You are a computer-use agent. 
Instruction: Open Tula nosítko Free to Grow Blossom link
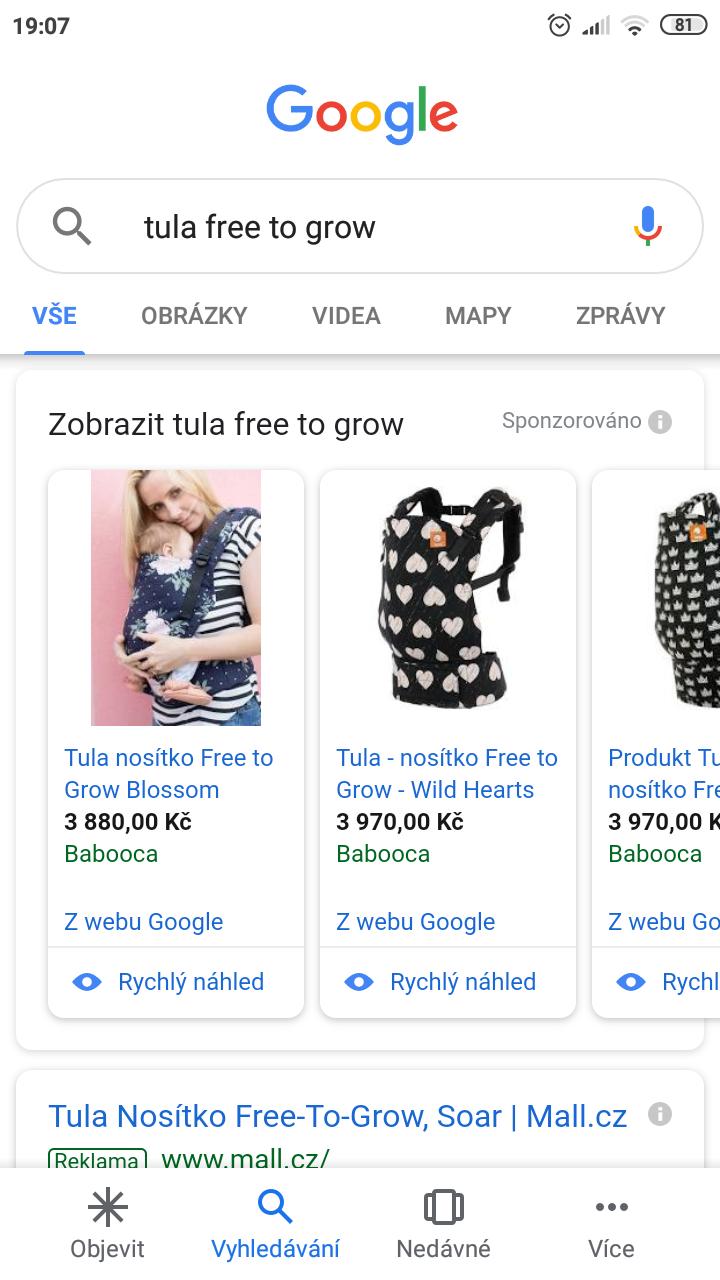coord(169,773)
